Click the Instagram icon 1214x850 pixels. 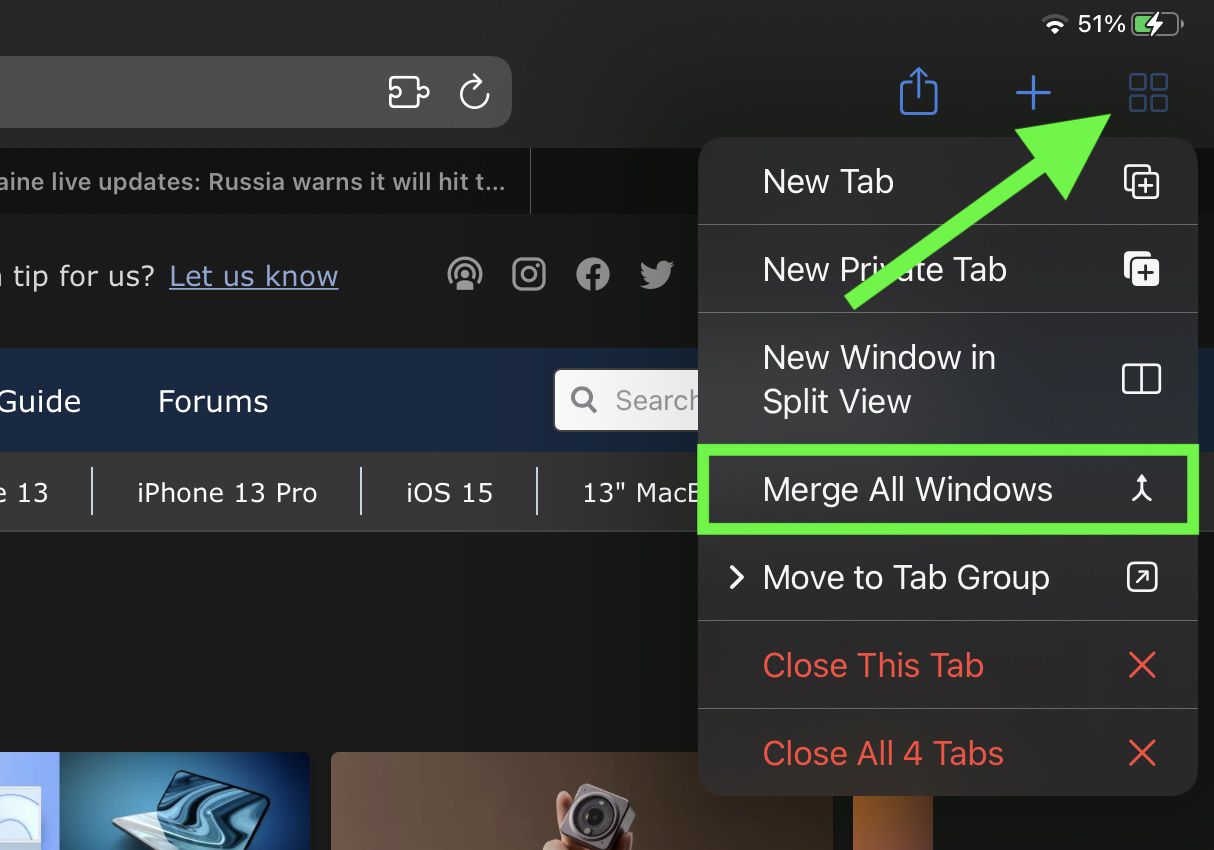(529, 274)
